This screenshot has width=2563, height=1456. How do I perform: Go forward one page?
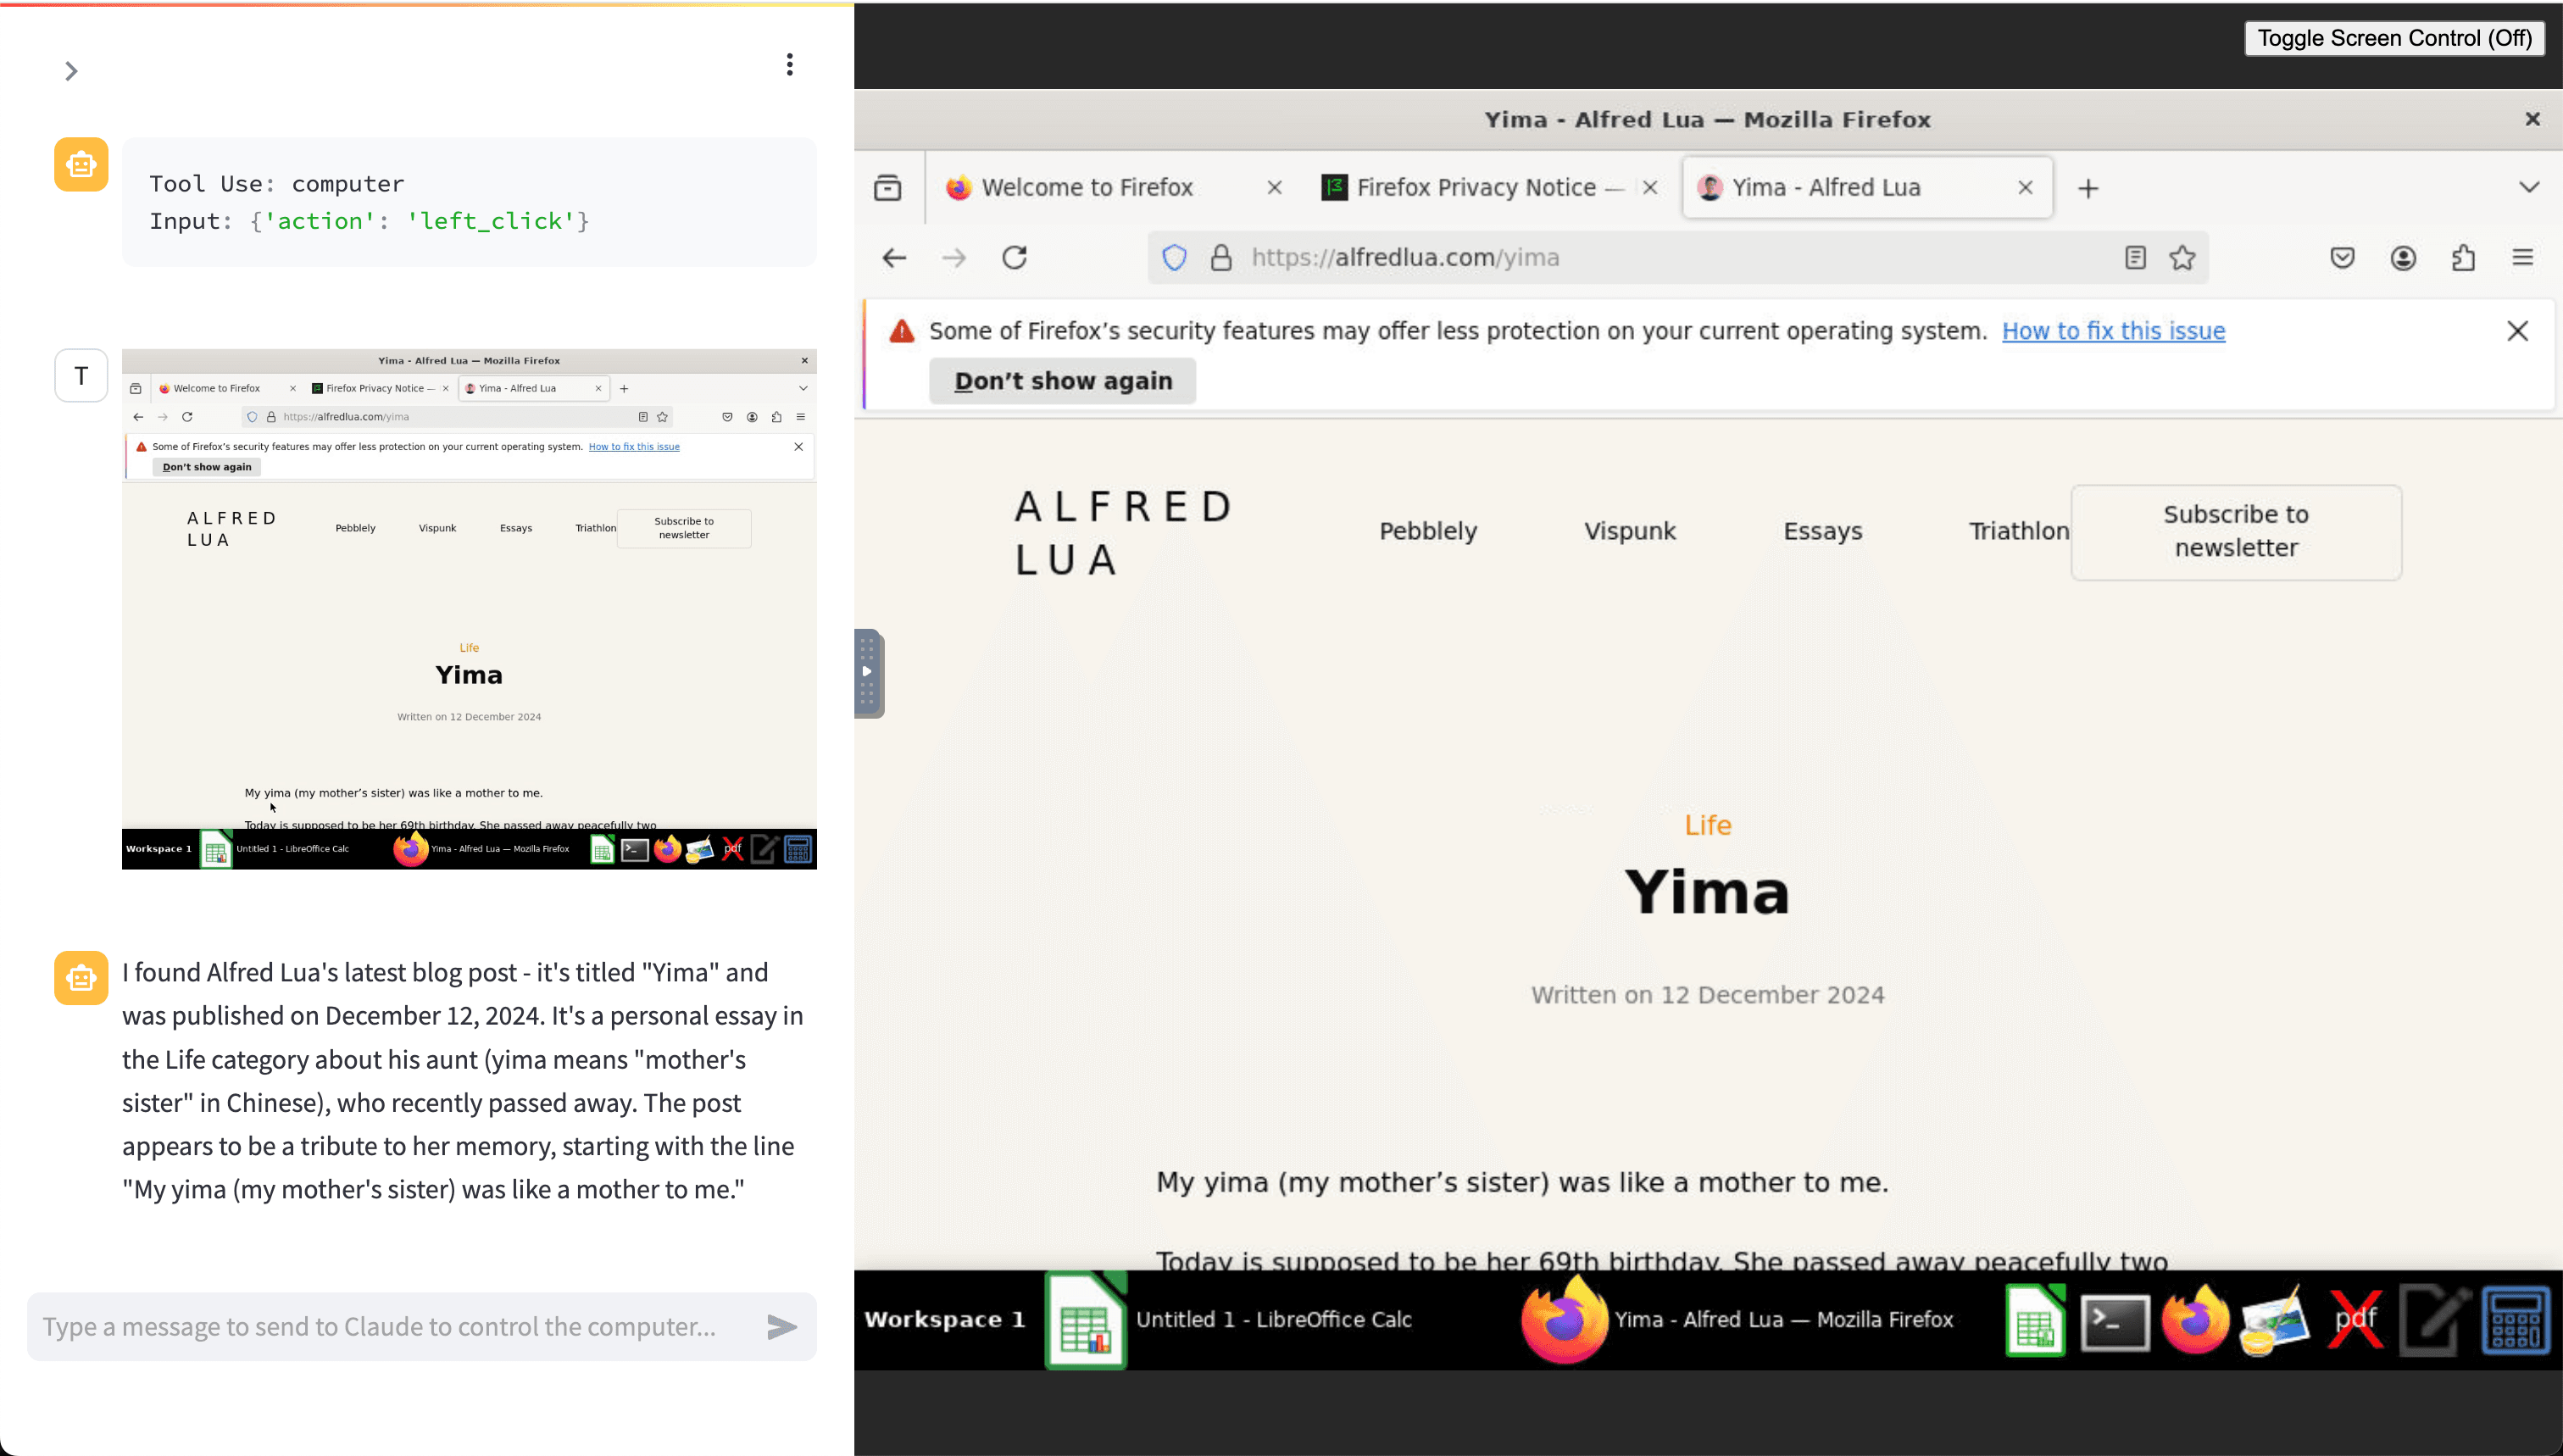pyautogui.click(x=954, y=258)
